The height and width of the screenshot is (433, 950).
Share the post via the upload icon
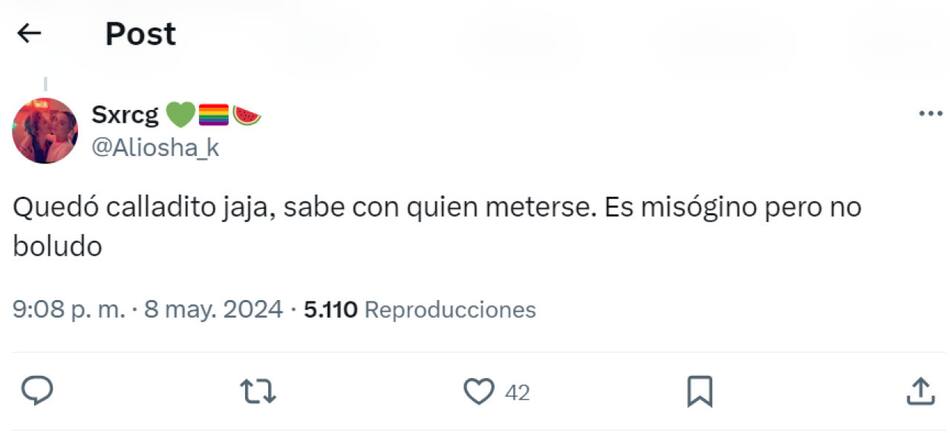point(919,392)
